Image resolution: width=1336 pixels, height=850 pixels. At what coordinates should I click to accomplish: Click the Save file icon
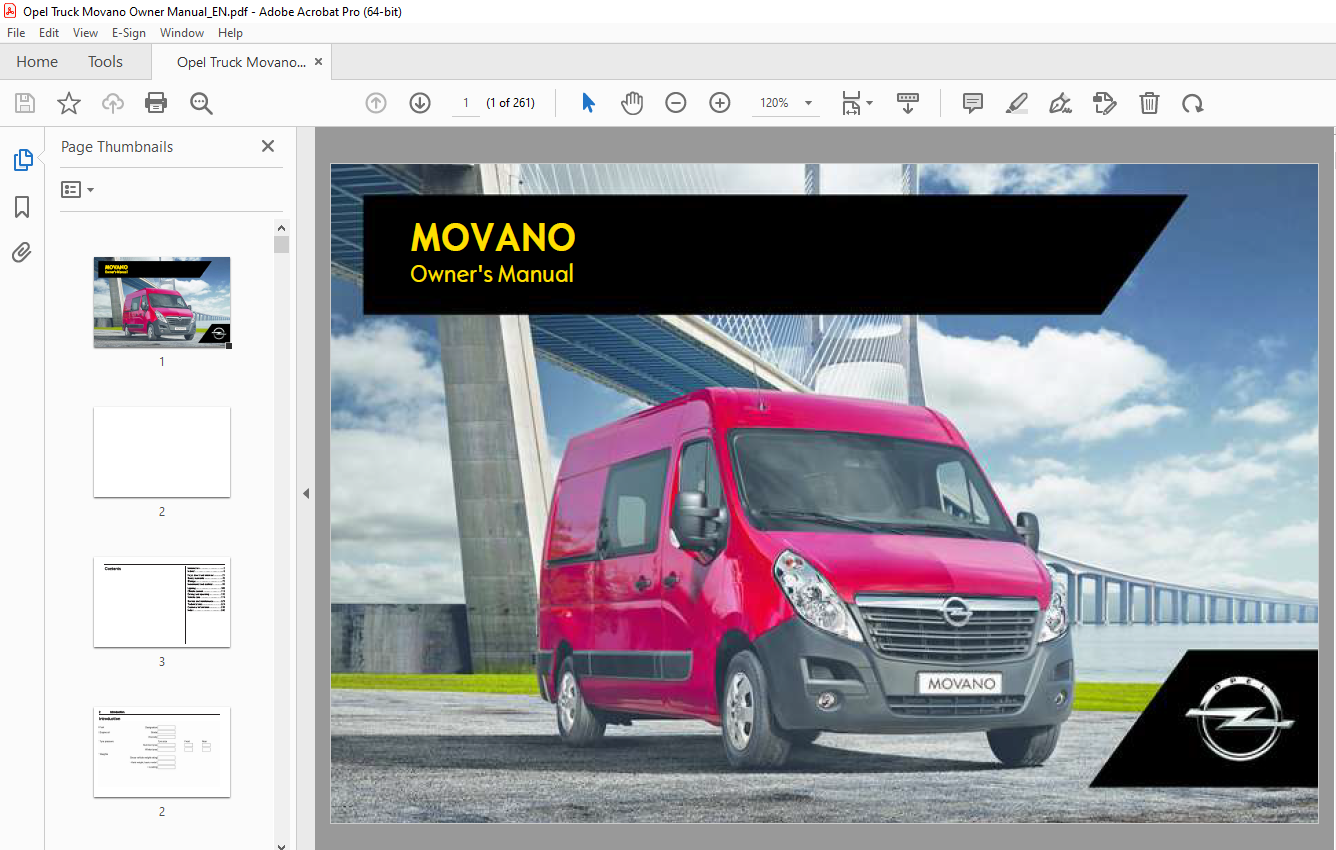[25, 103]
